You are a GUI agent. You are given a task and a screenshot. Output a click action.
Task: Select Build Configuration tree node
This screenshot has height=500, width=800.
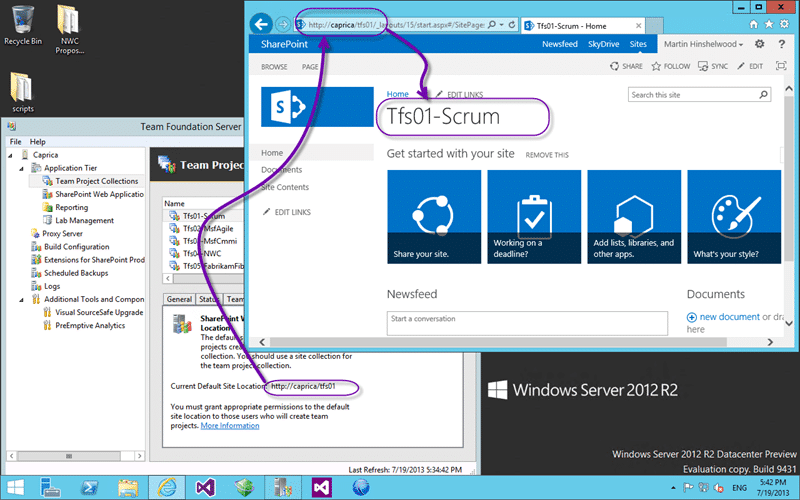point(70,247)
